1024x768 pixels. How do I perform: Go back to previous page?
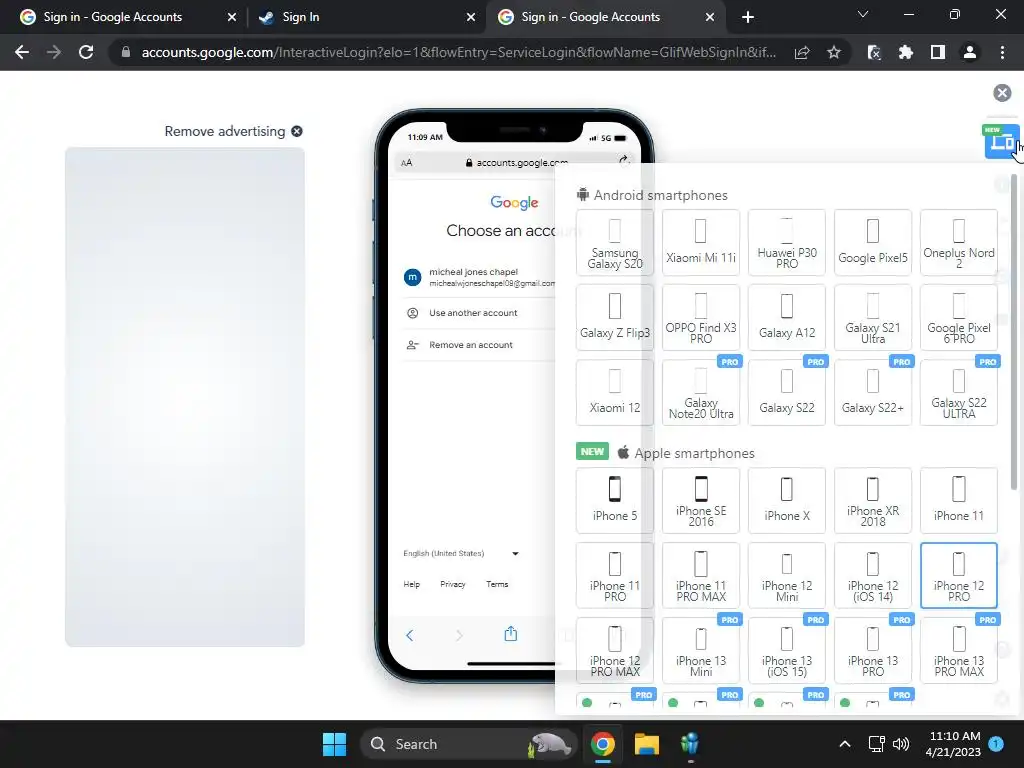22,52
